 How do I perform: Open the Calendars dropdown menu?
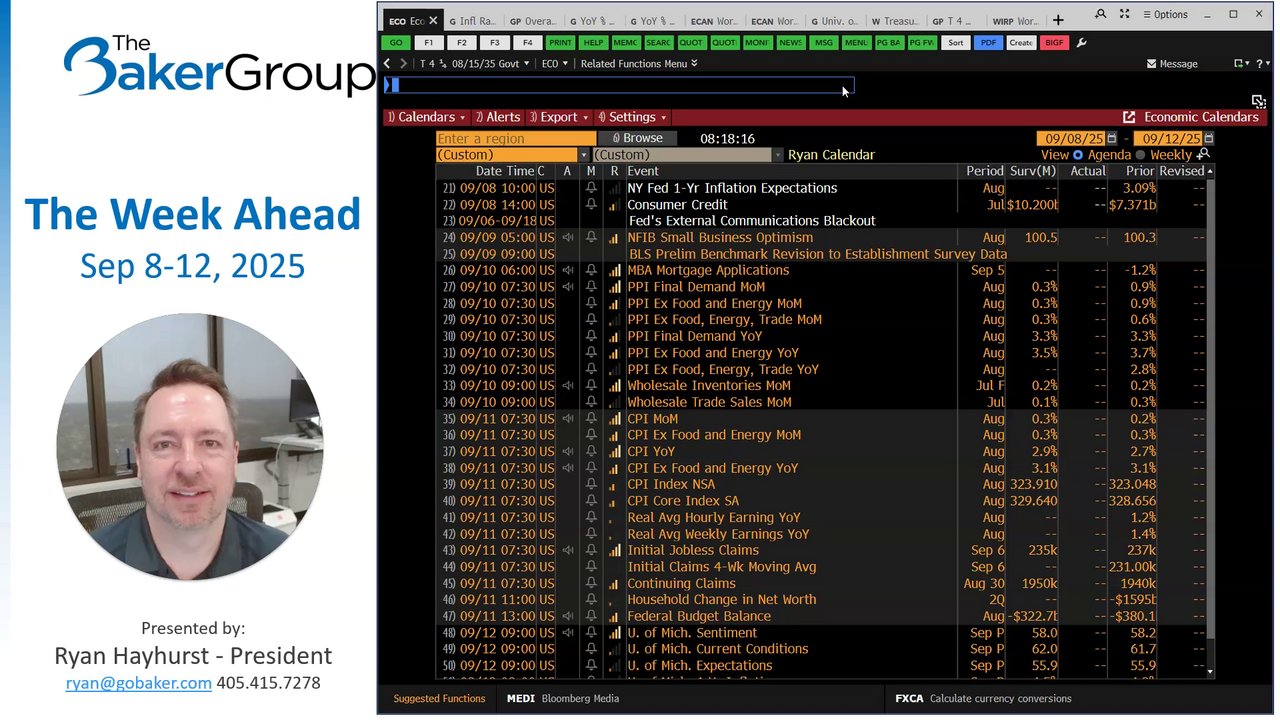426,117
